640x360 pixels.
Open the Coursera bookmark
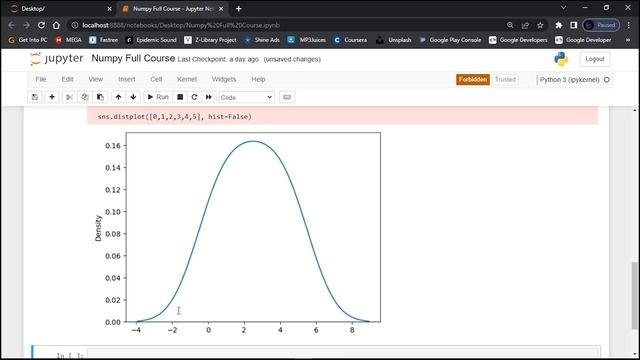coord(350,40)
